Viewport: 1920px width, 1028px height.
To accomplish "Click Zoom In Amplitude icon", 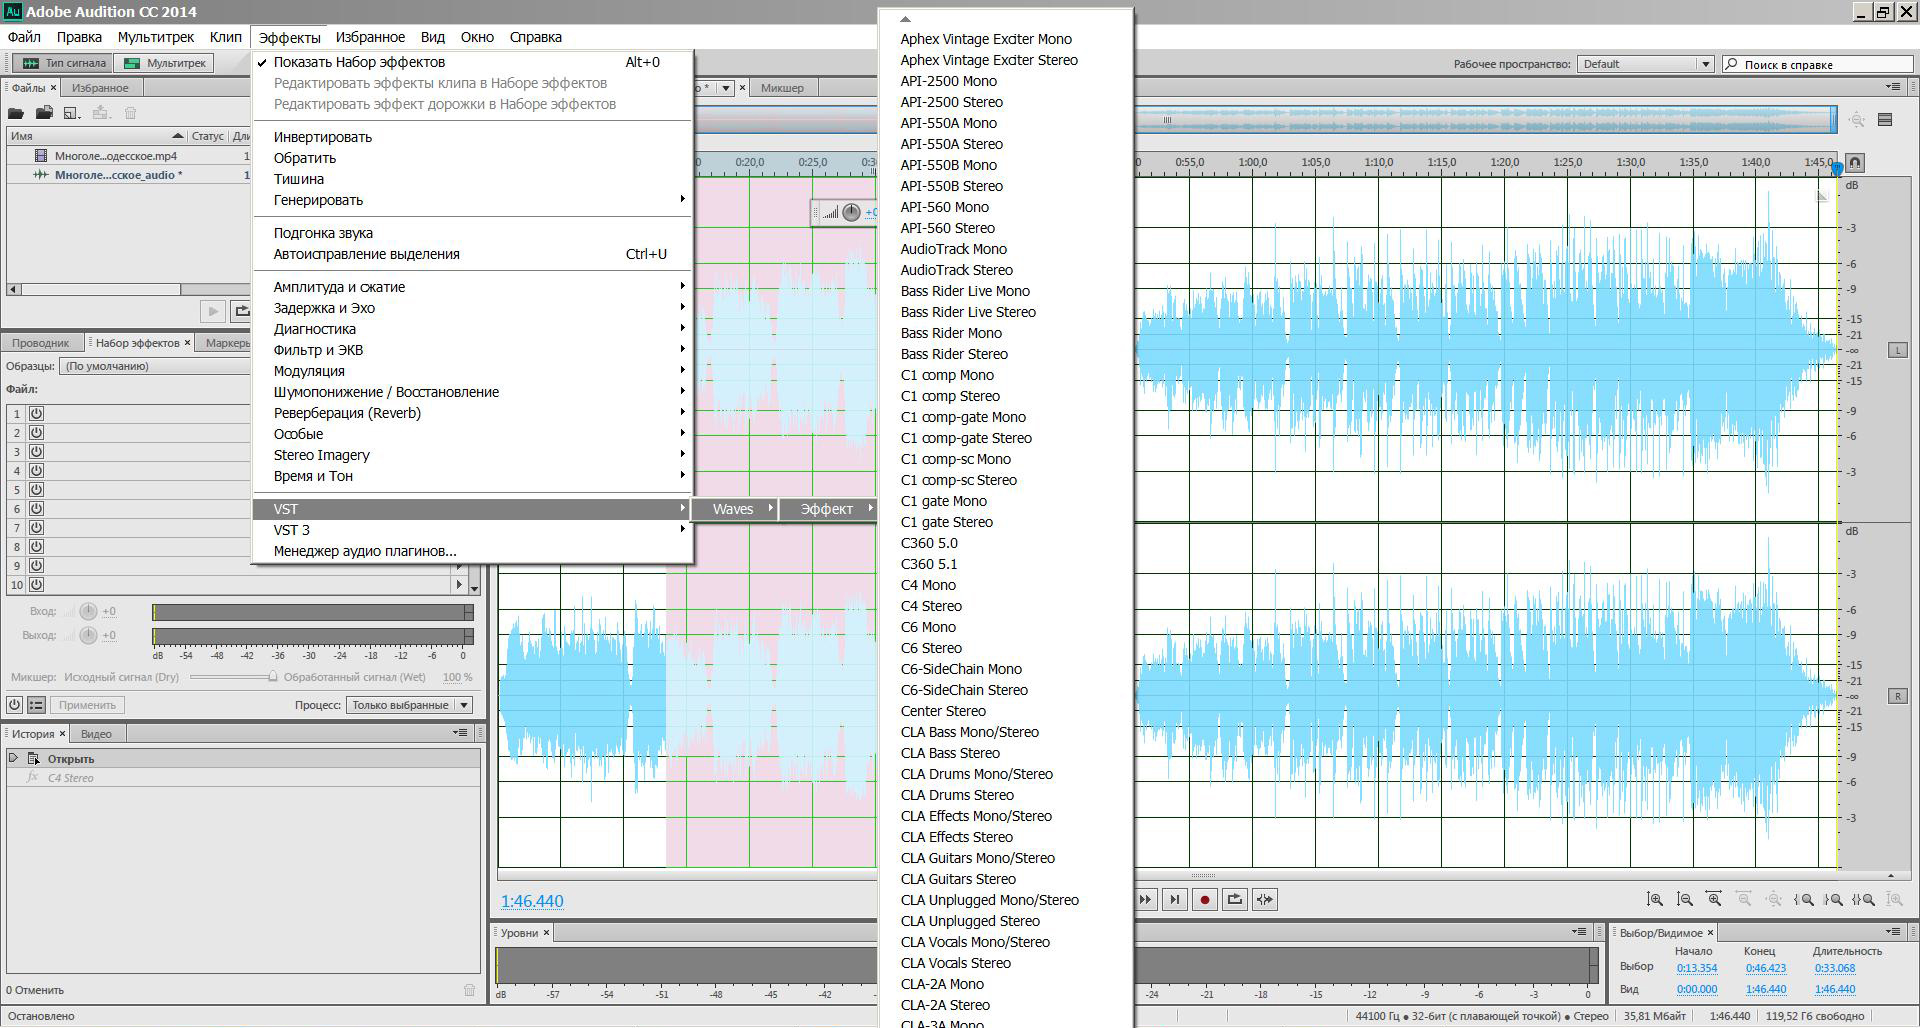I will tap(1655, 900).
